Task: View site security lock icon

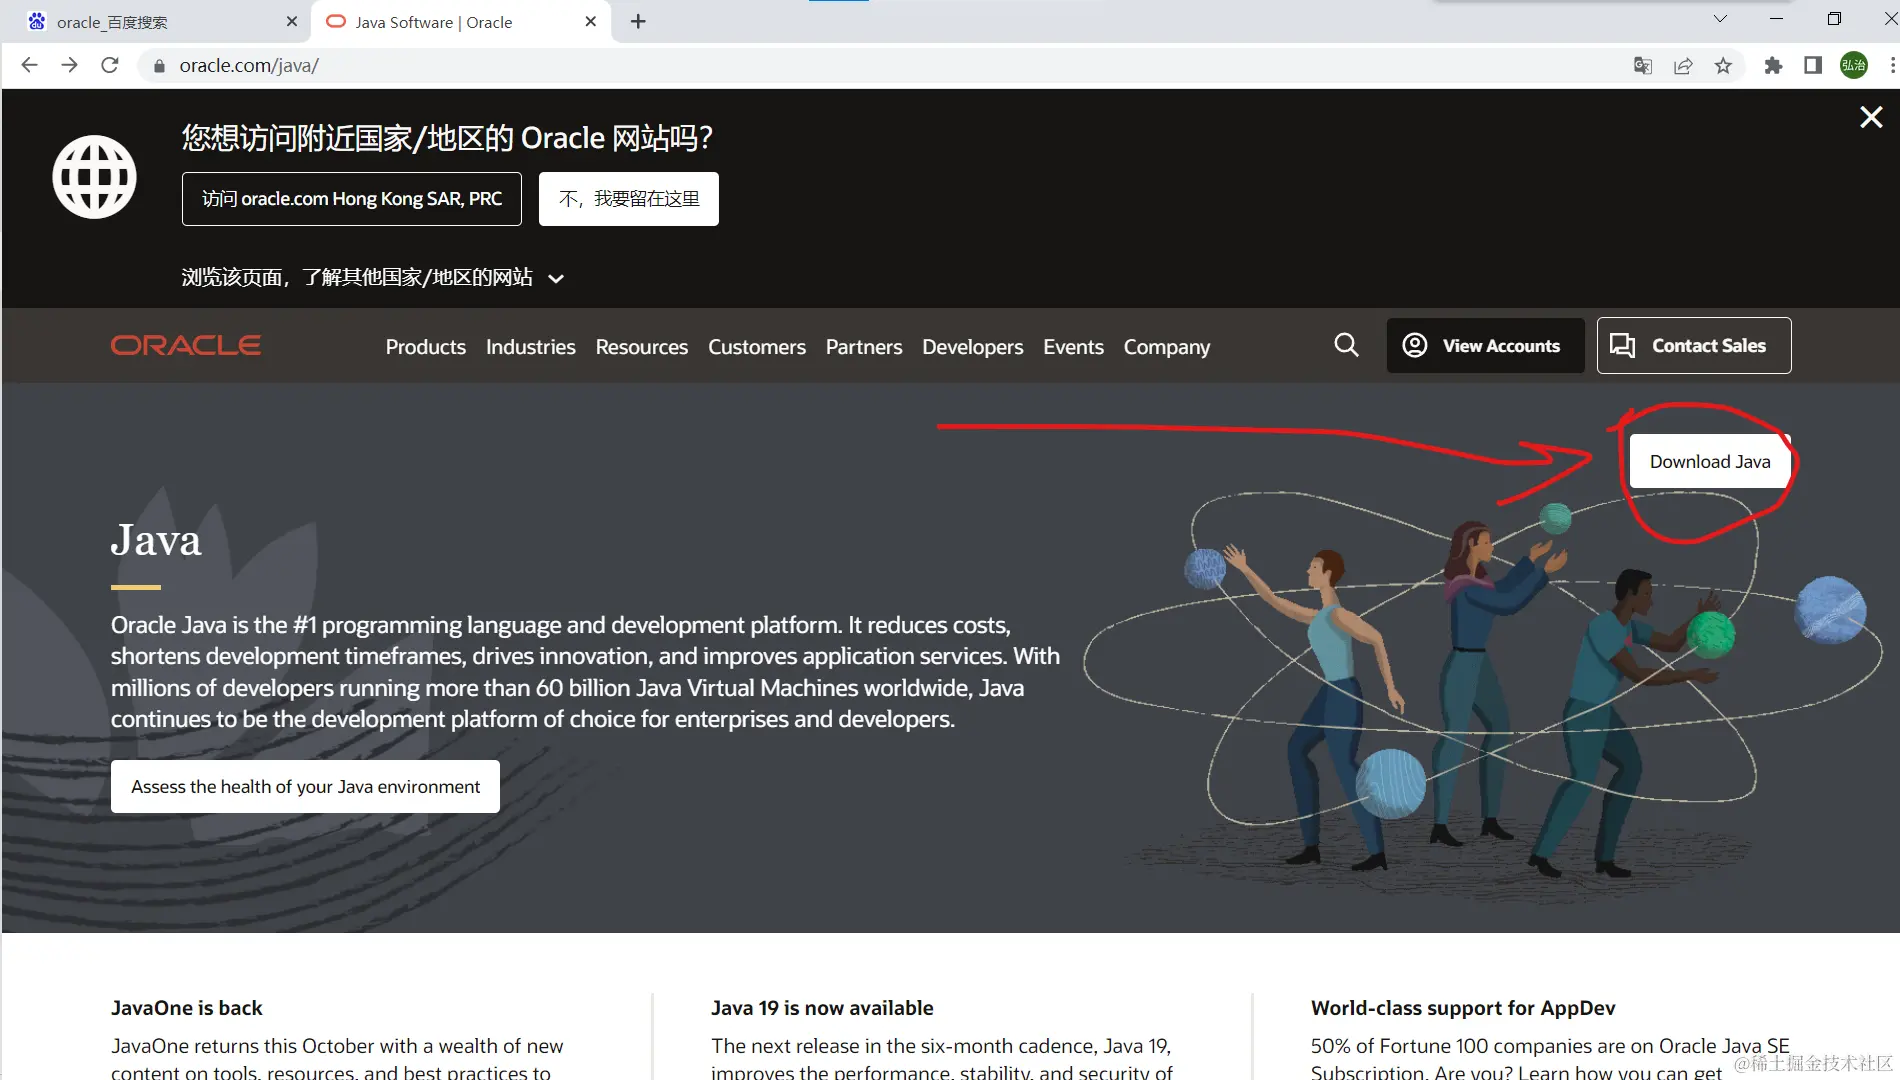Action: (159, 66)
